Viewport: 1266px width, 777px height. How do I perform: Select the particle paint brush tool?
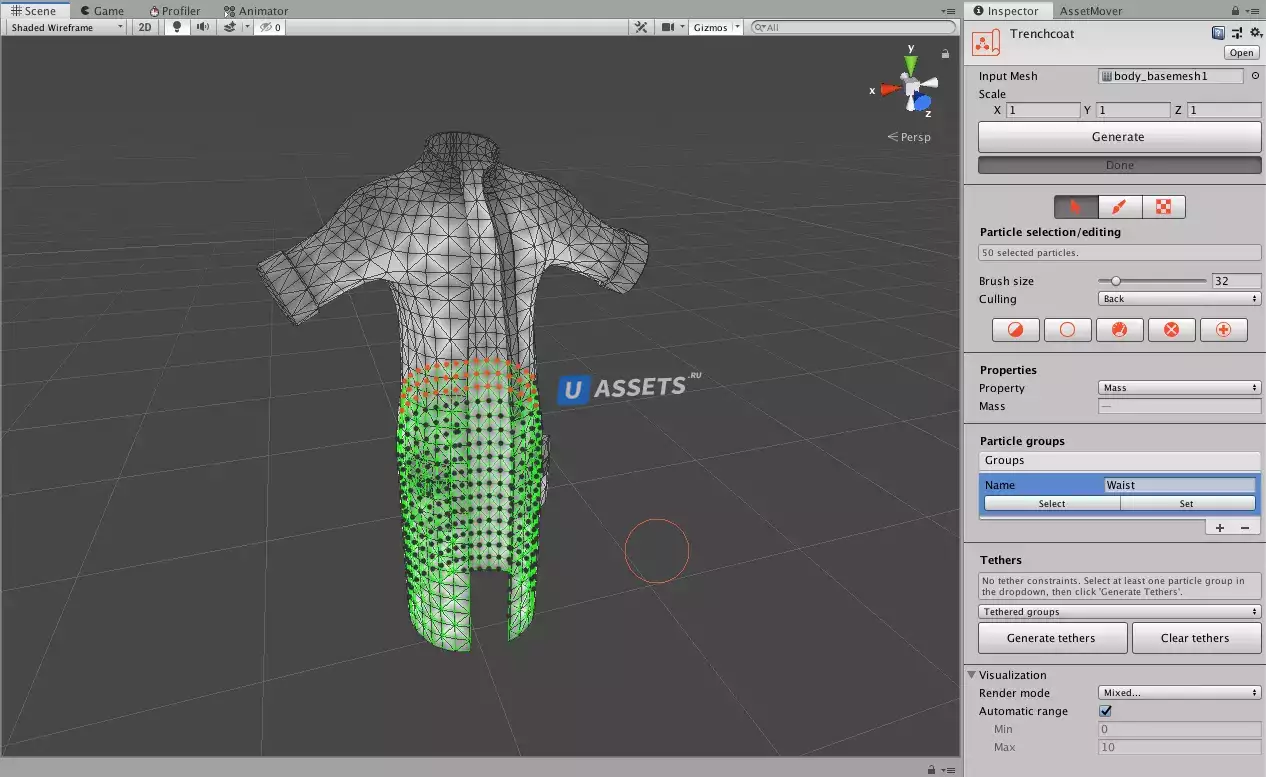(1120, 207)
